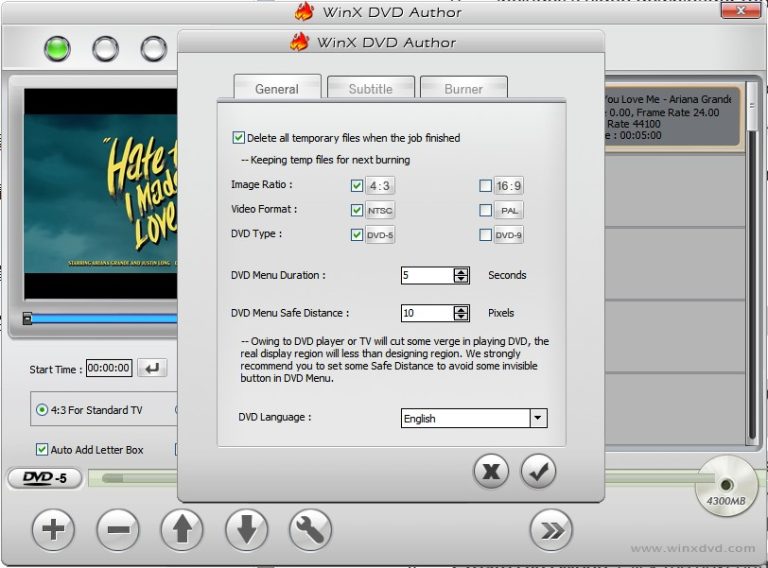Move the selected clip down
This screenshot has height=568, width=768.
[x=246, y=529]
